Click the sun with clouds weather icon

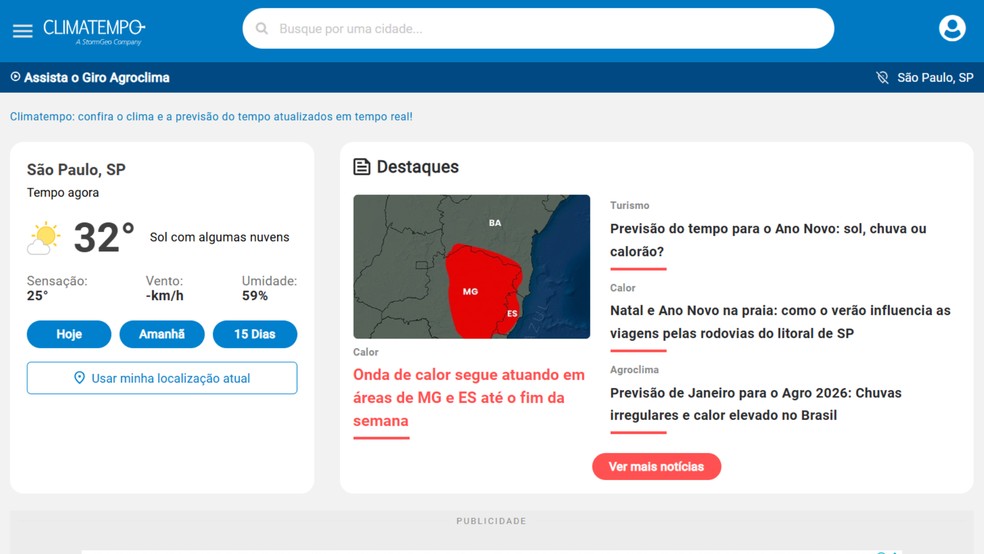pos(44,238)
